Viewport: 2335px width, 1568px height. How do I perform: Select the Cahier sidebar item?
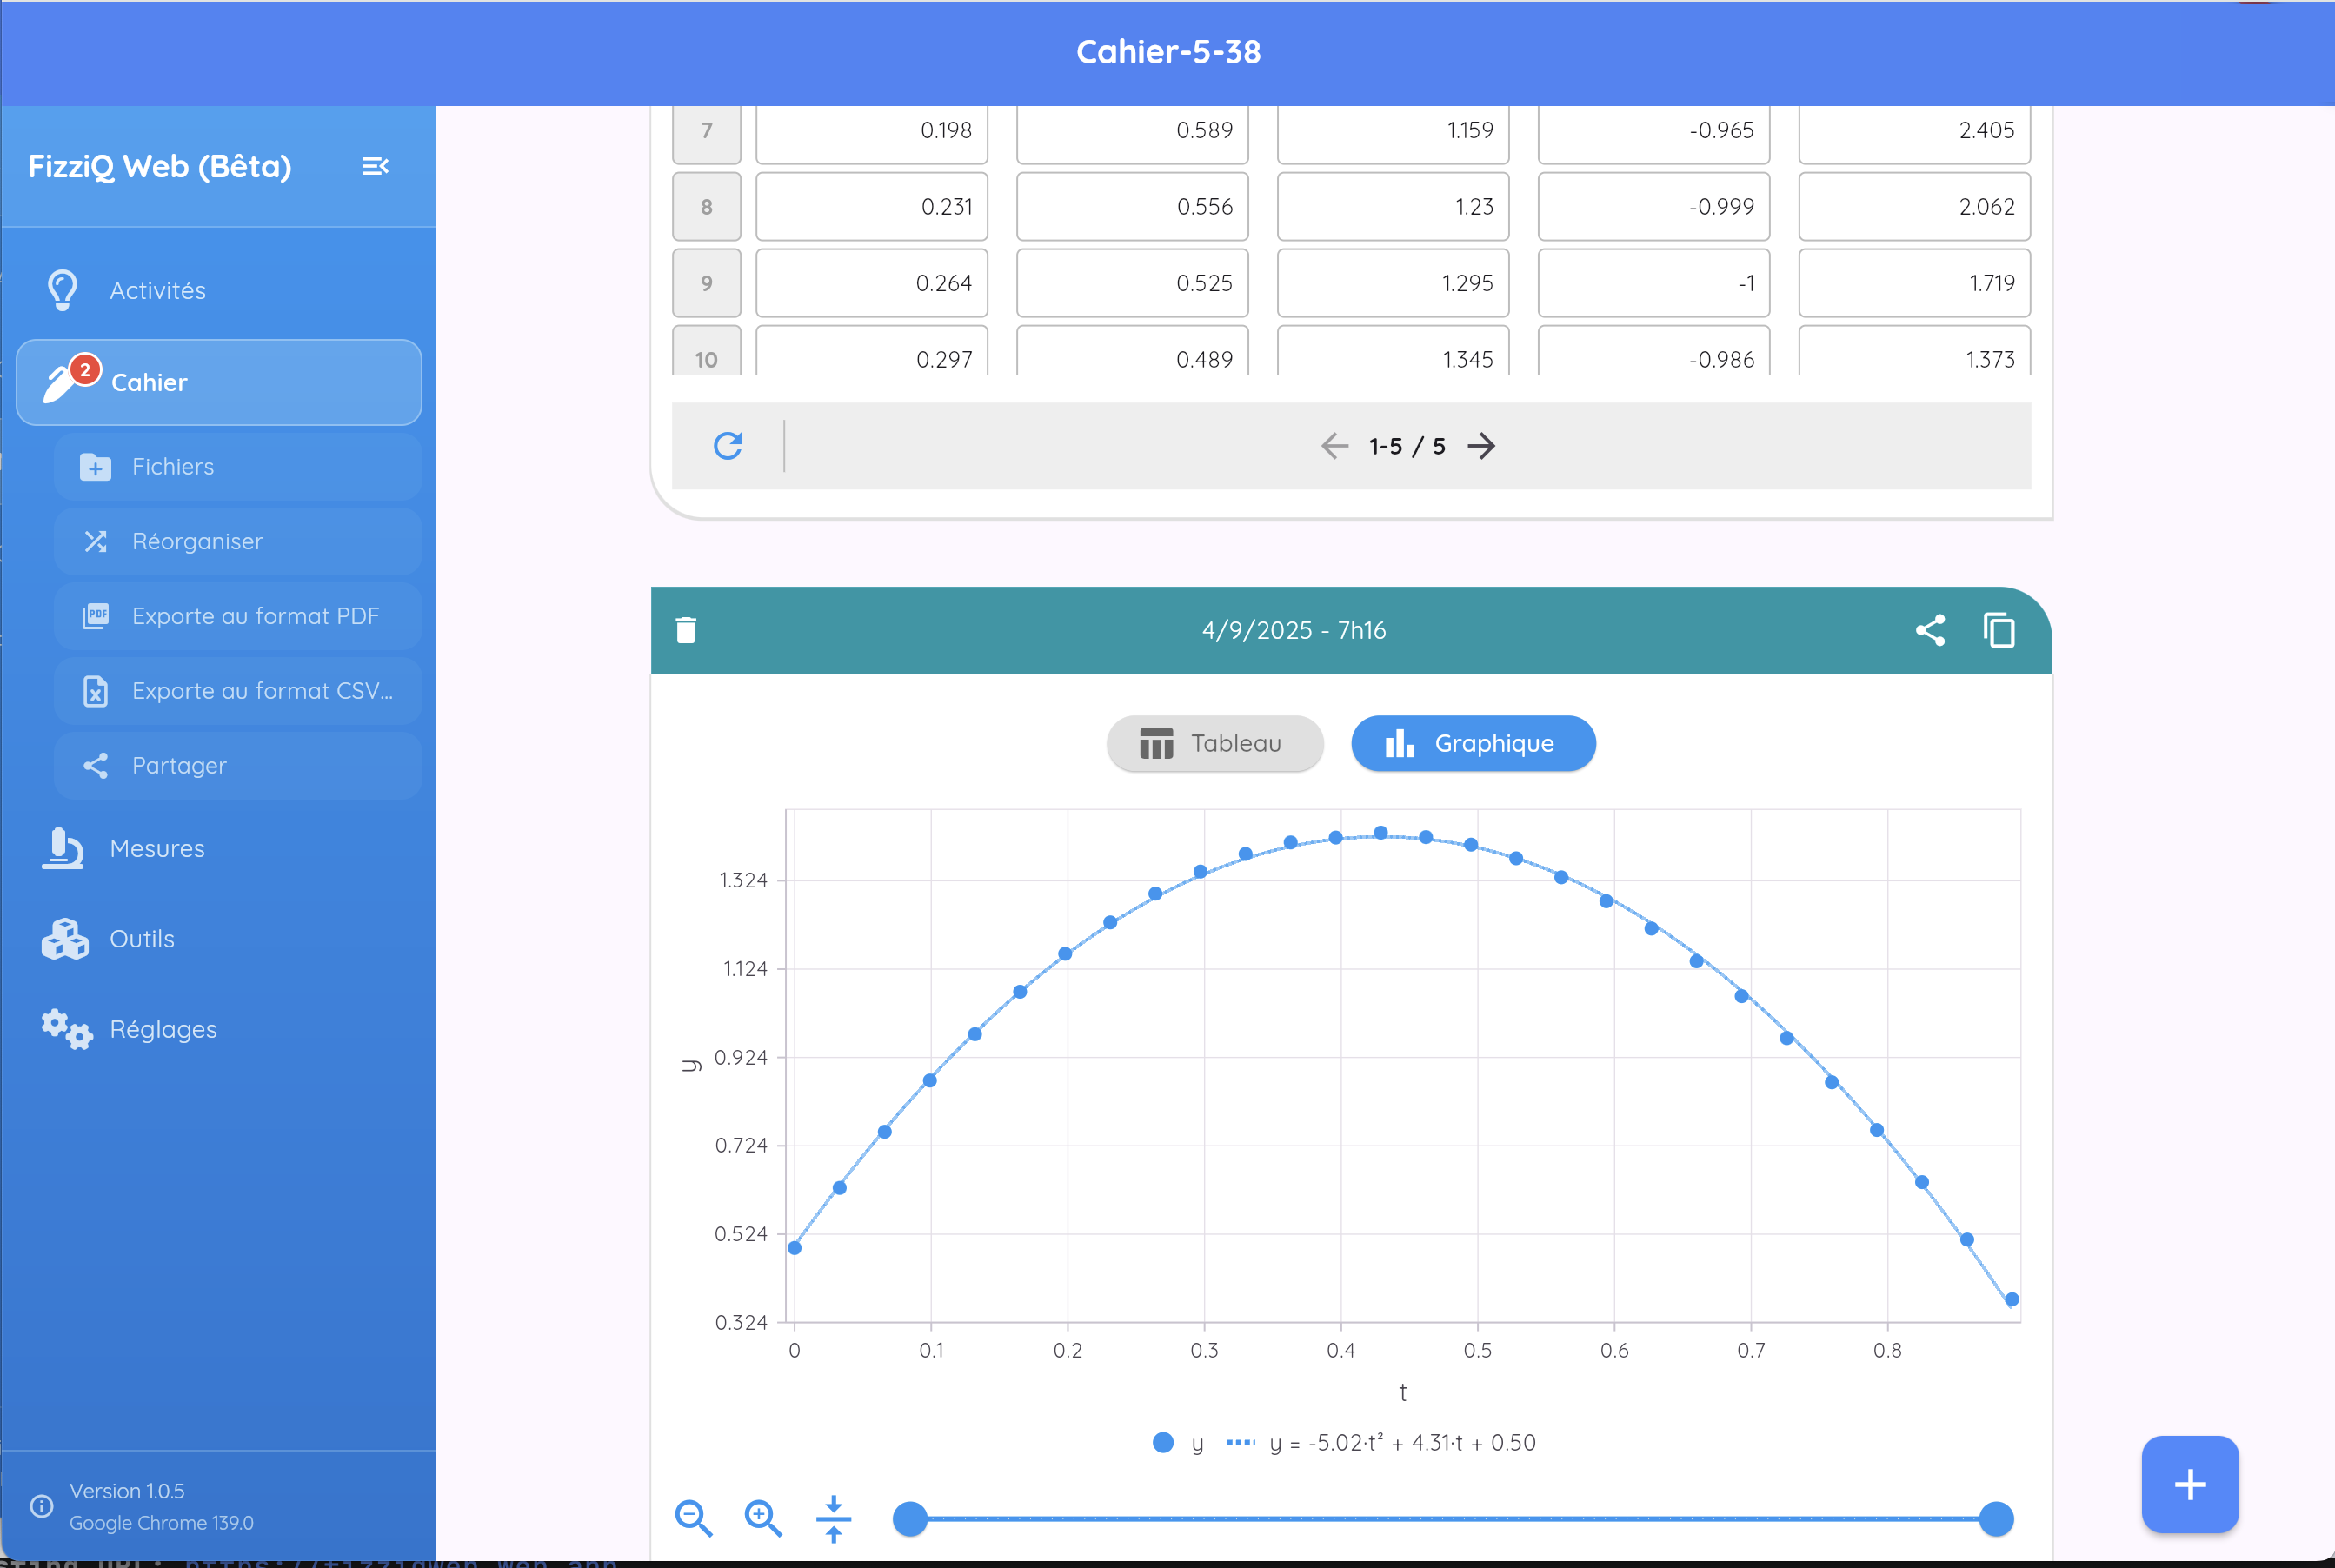[x=218, y=382]
